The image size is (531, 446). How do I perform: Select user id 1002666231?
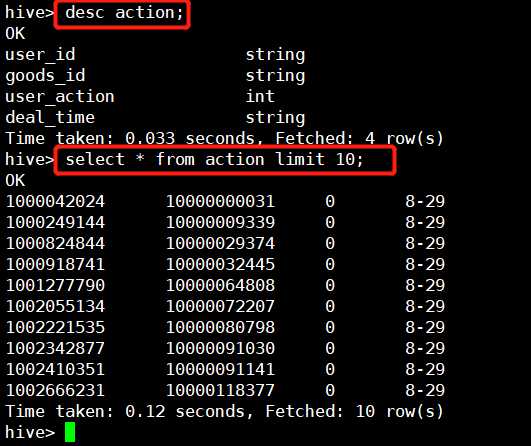(x=55, y=390)
